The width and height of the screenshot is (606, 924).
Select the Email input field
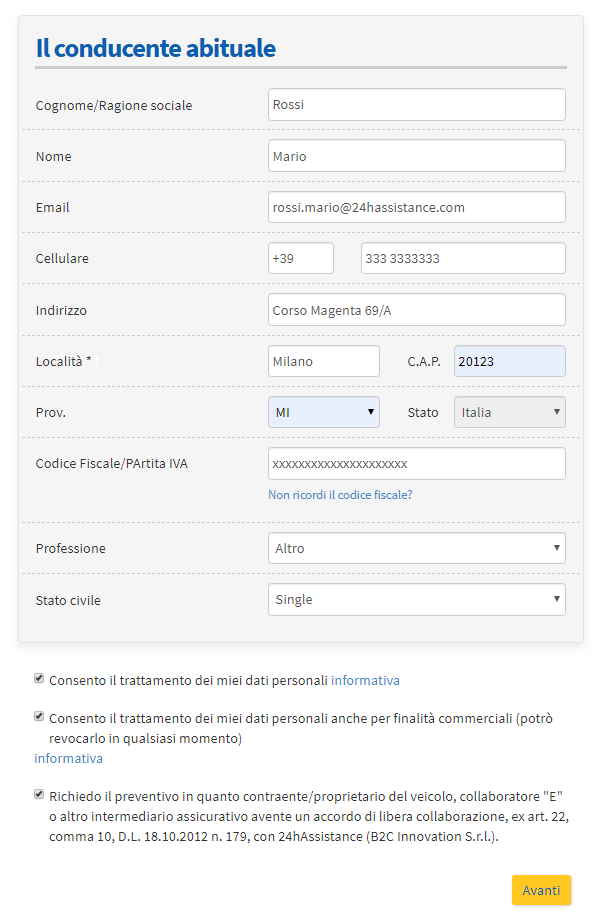click(x=416, y=207)
